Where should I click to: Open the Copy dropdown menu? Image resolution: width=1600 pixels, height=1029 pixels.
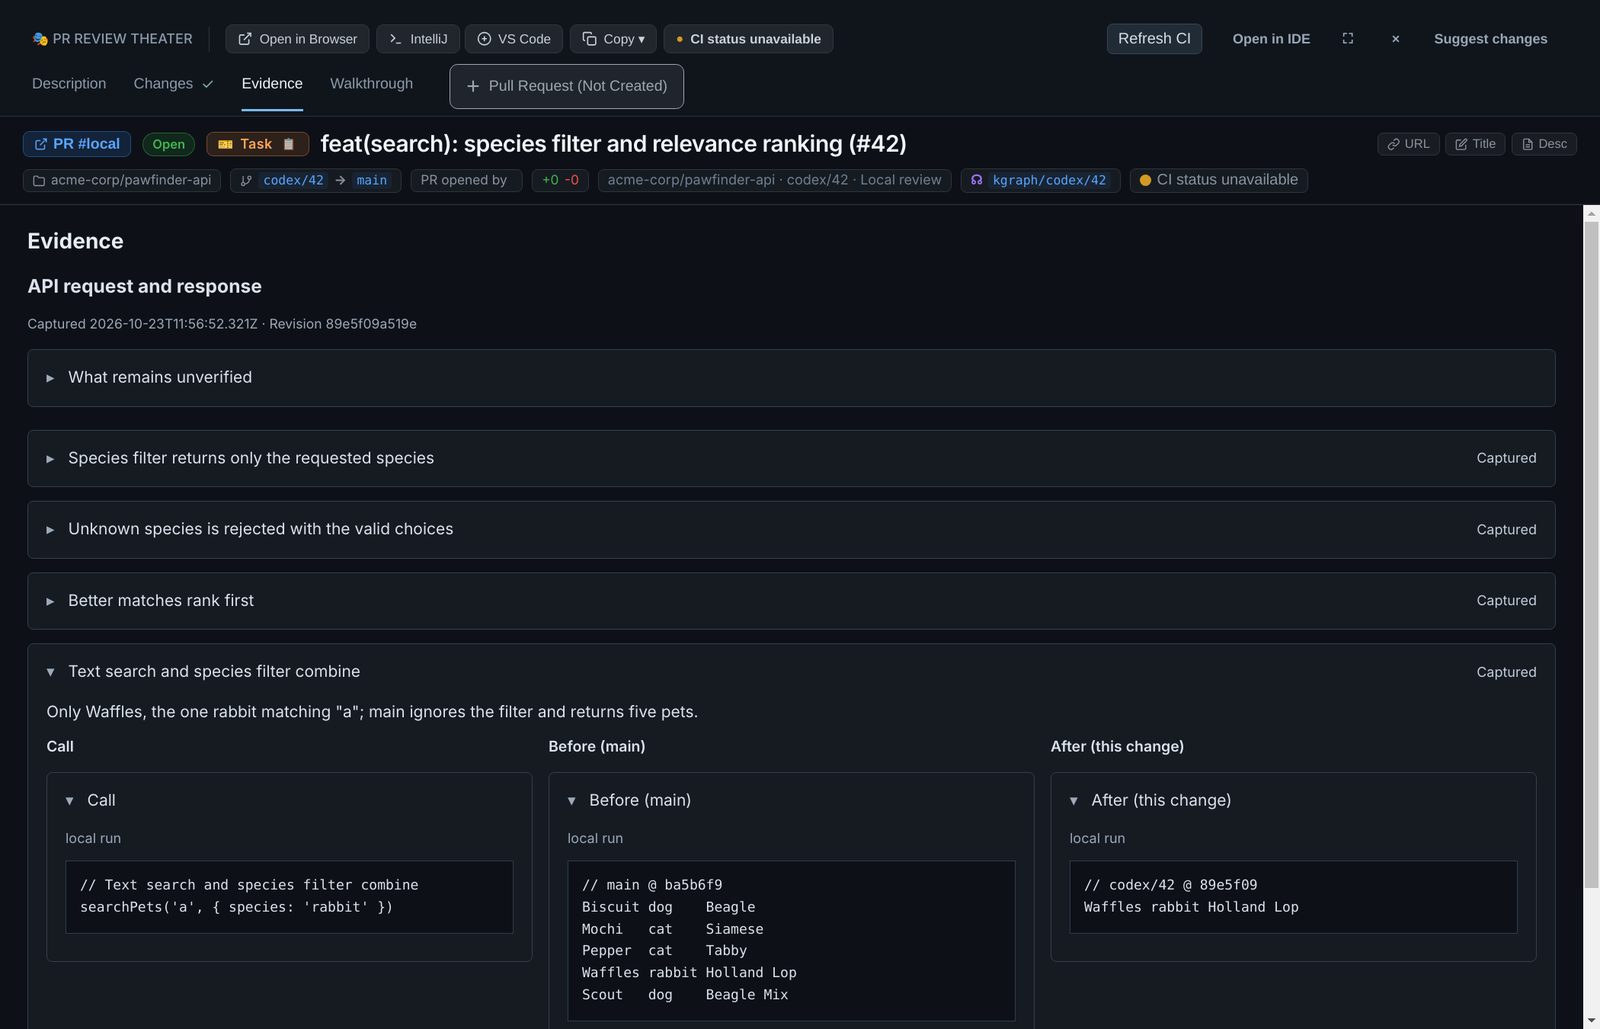click(x=613, y=39)
